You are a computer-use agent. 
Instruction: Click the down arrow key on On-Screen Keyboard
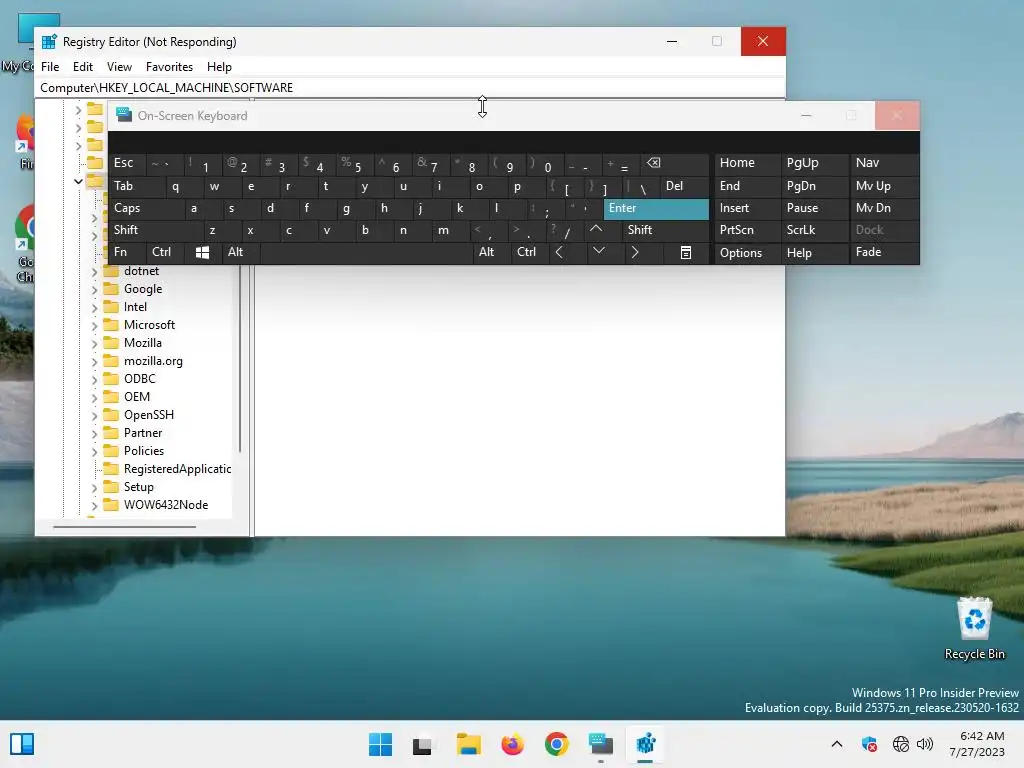click(x=598, y=252)
